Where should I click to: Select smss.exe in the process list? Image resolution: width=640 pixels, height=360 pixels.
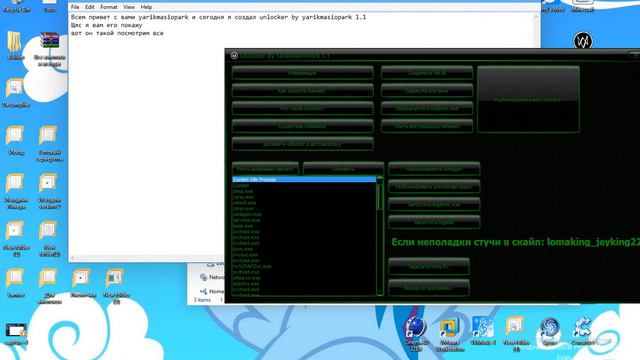[x=304, y=191]
